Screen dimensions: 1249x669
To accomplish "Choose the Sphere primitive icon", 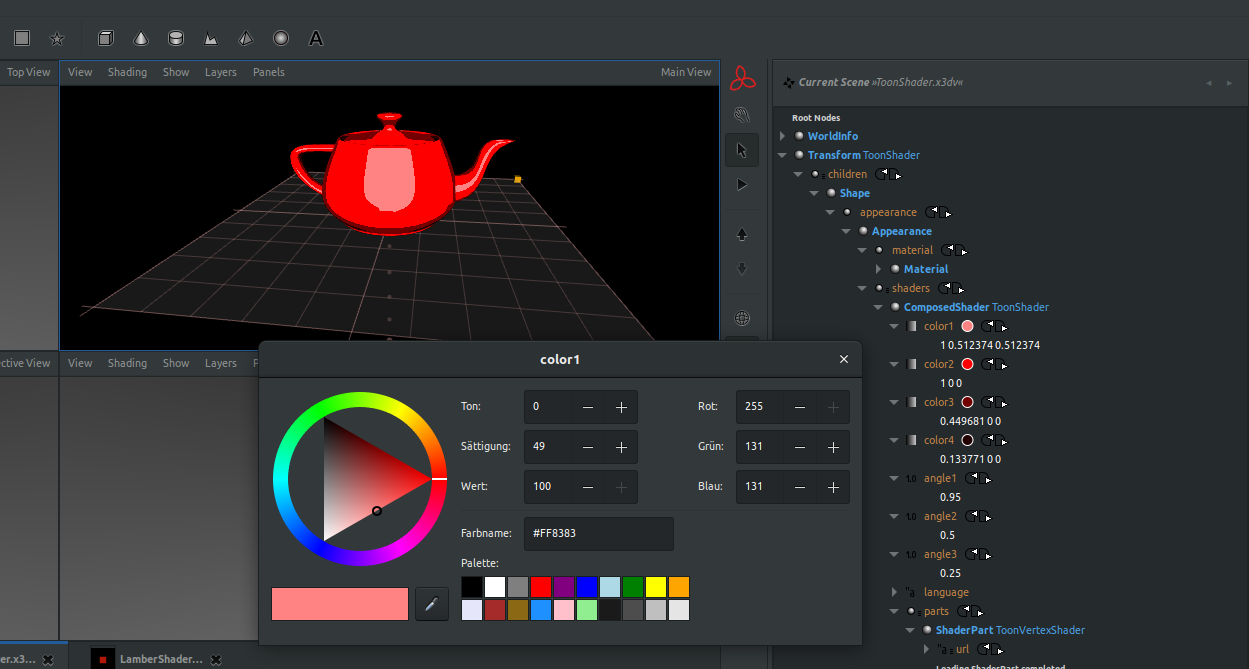I will tap(281, 38).
